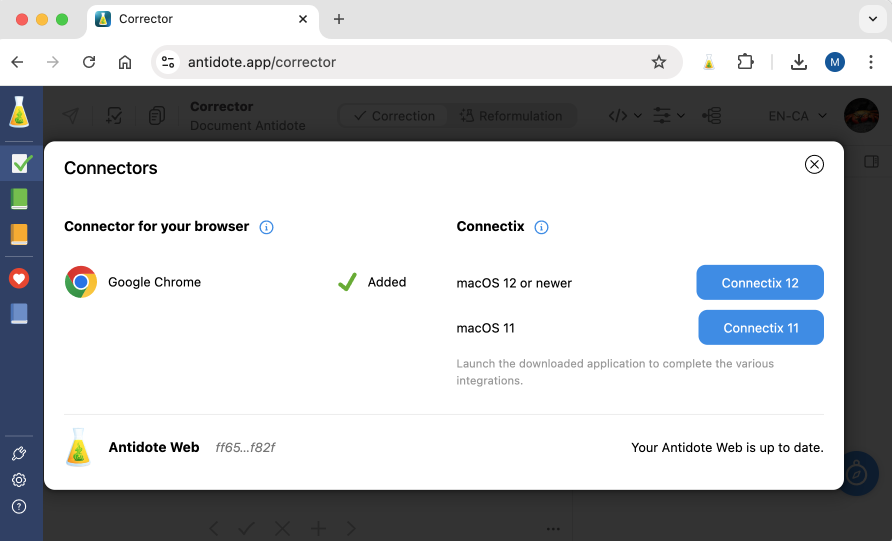This screenshot has width=892, height=541.
Task: Download Connectix 11 for macOS 11
Action: click(760, 328)
